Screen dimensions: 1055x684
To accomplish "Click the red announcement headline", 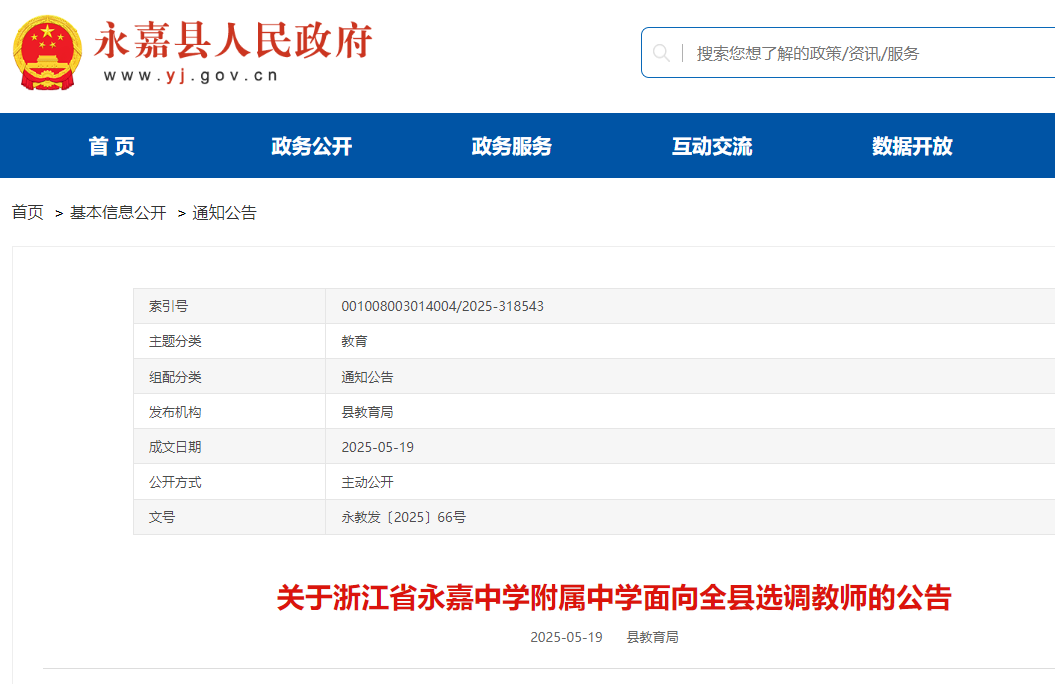I will tap(614, 597).
